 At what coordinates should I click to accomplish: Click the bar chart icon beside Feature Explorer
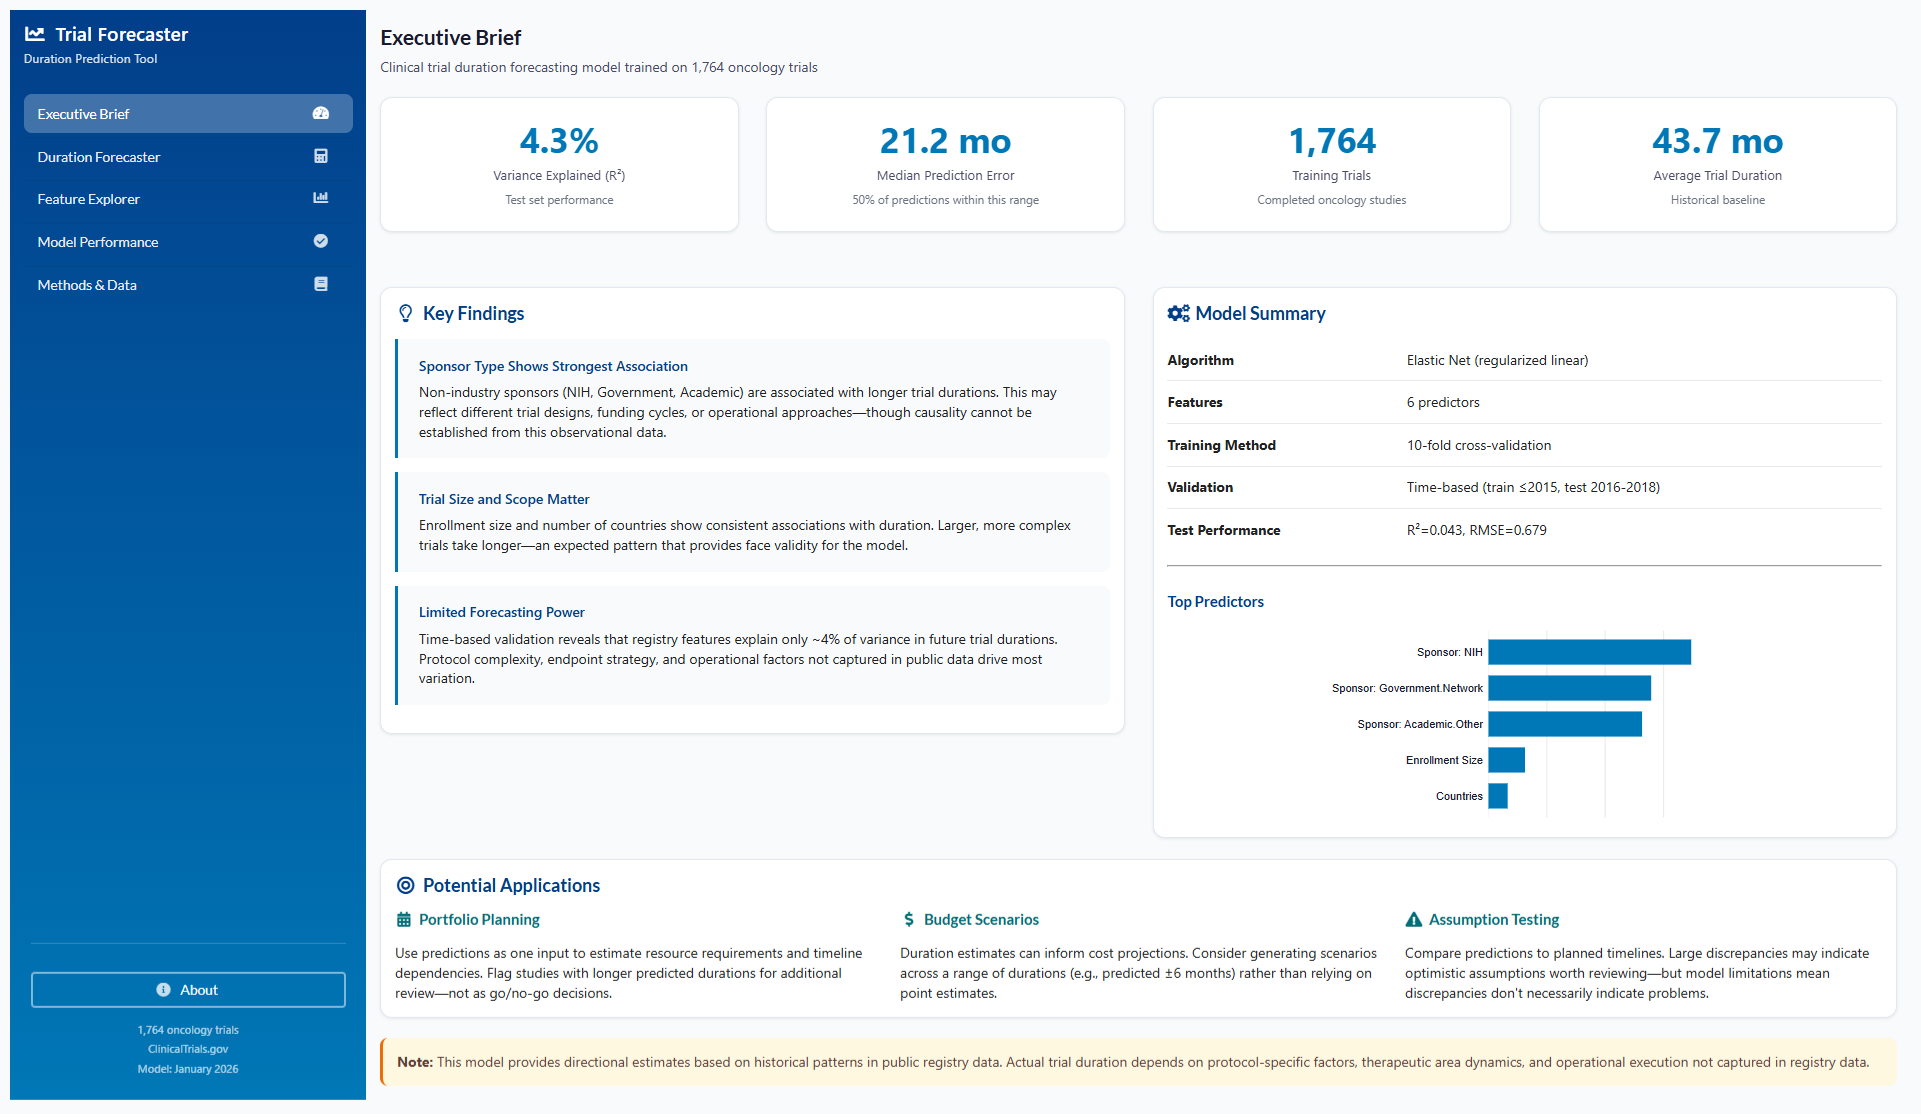321,199
